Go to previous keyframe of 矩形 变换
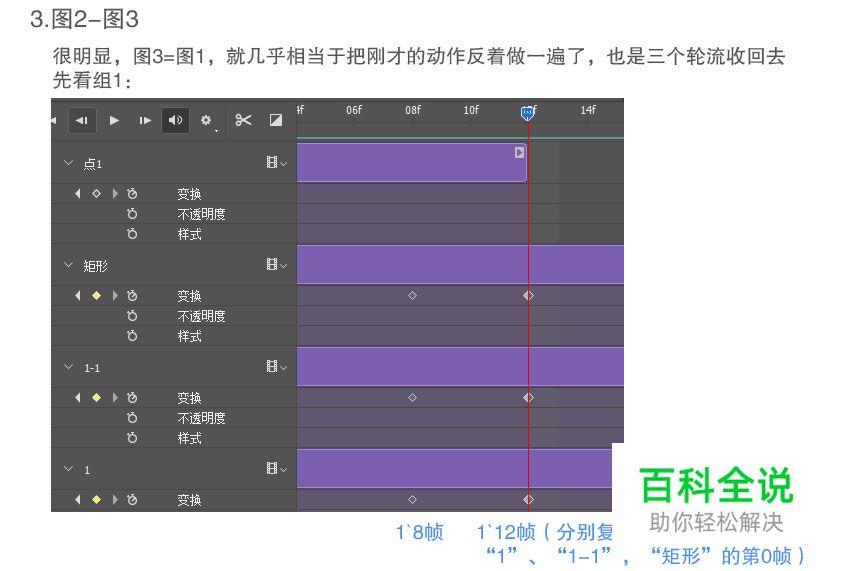This screenshot has height=571, width=850. 78,296
